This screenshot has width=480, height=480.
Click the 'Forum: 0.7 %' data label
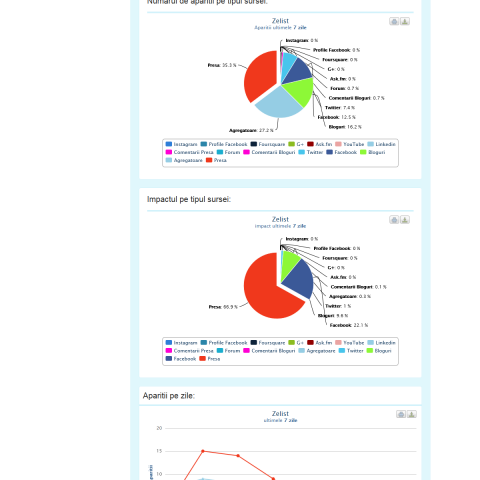click(345, 89)
